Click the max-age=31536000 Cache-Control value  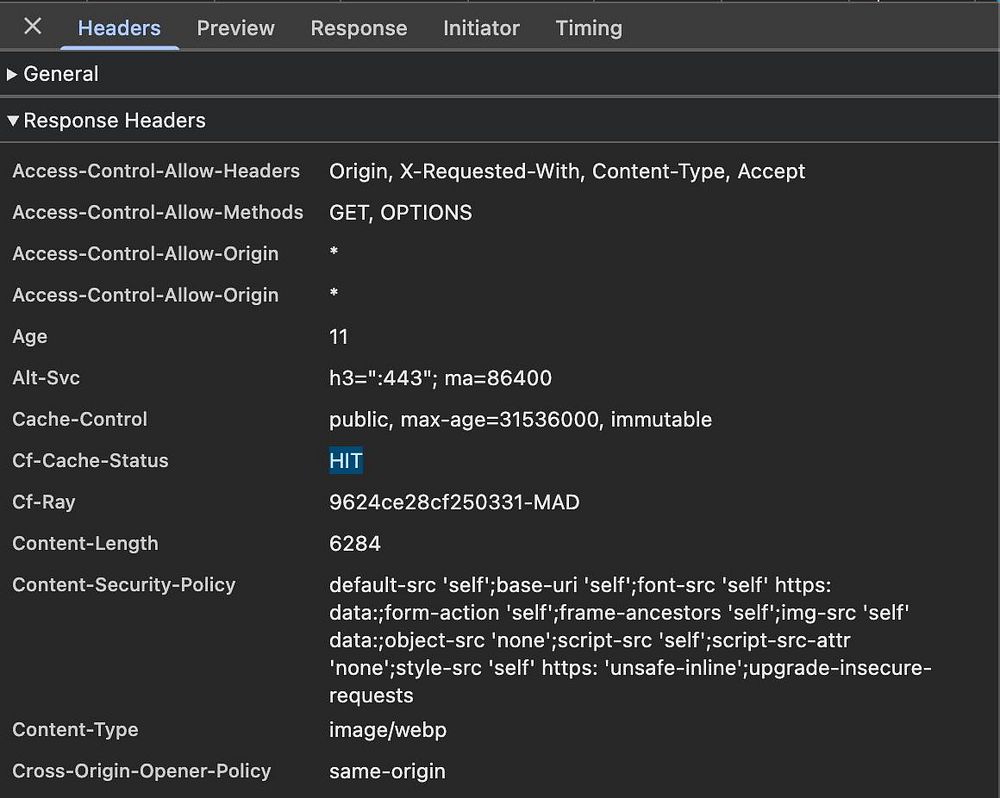click(x=501, y=420)
